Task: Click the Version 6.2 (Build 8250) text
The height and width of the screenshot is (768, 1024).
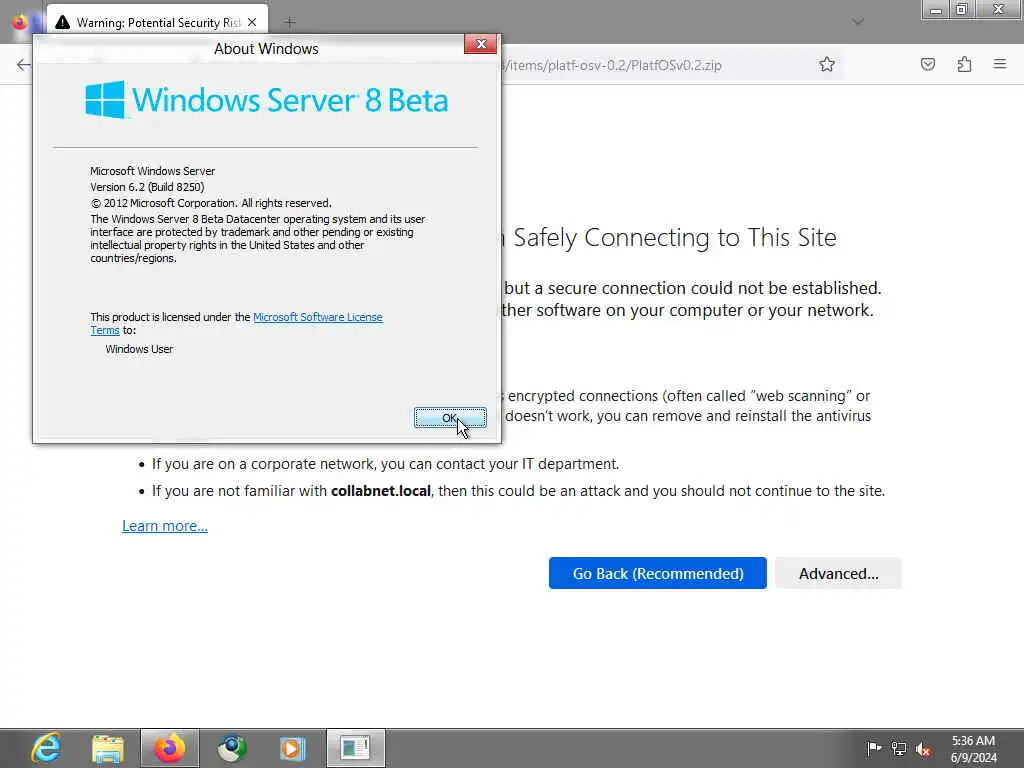Action: pyautogui.click(x=148, y=187)
